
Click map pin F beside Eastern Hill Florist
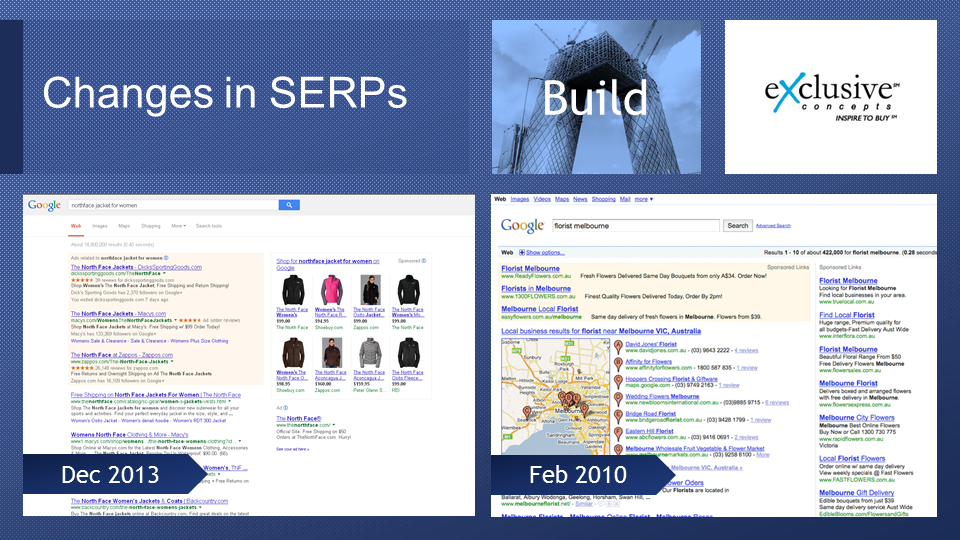(618, 433)
